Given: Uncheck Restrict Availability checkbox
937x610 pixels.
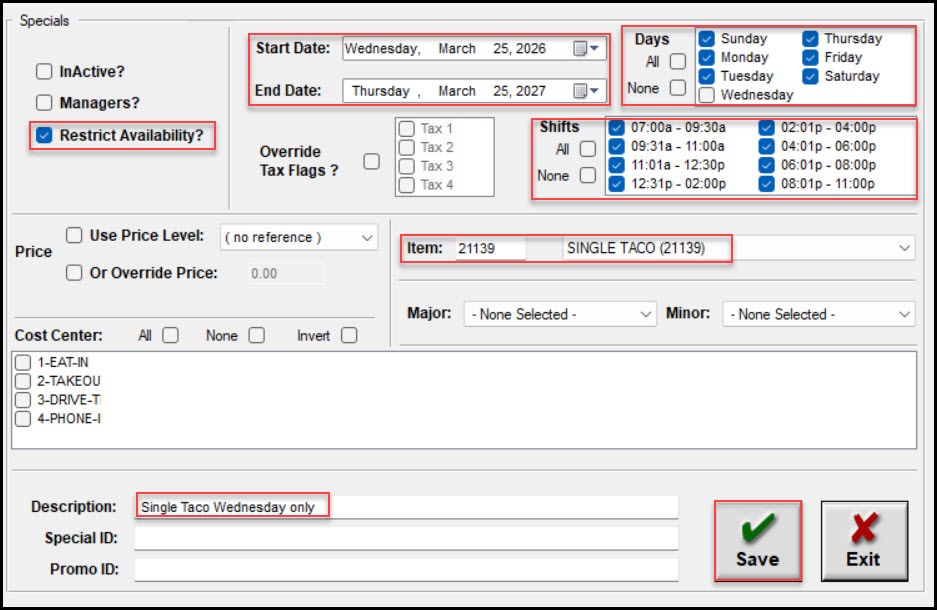Looking at the screenshot, I should tap(44, 135).
